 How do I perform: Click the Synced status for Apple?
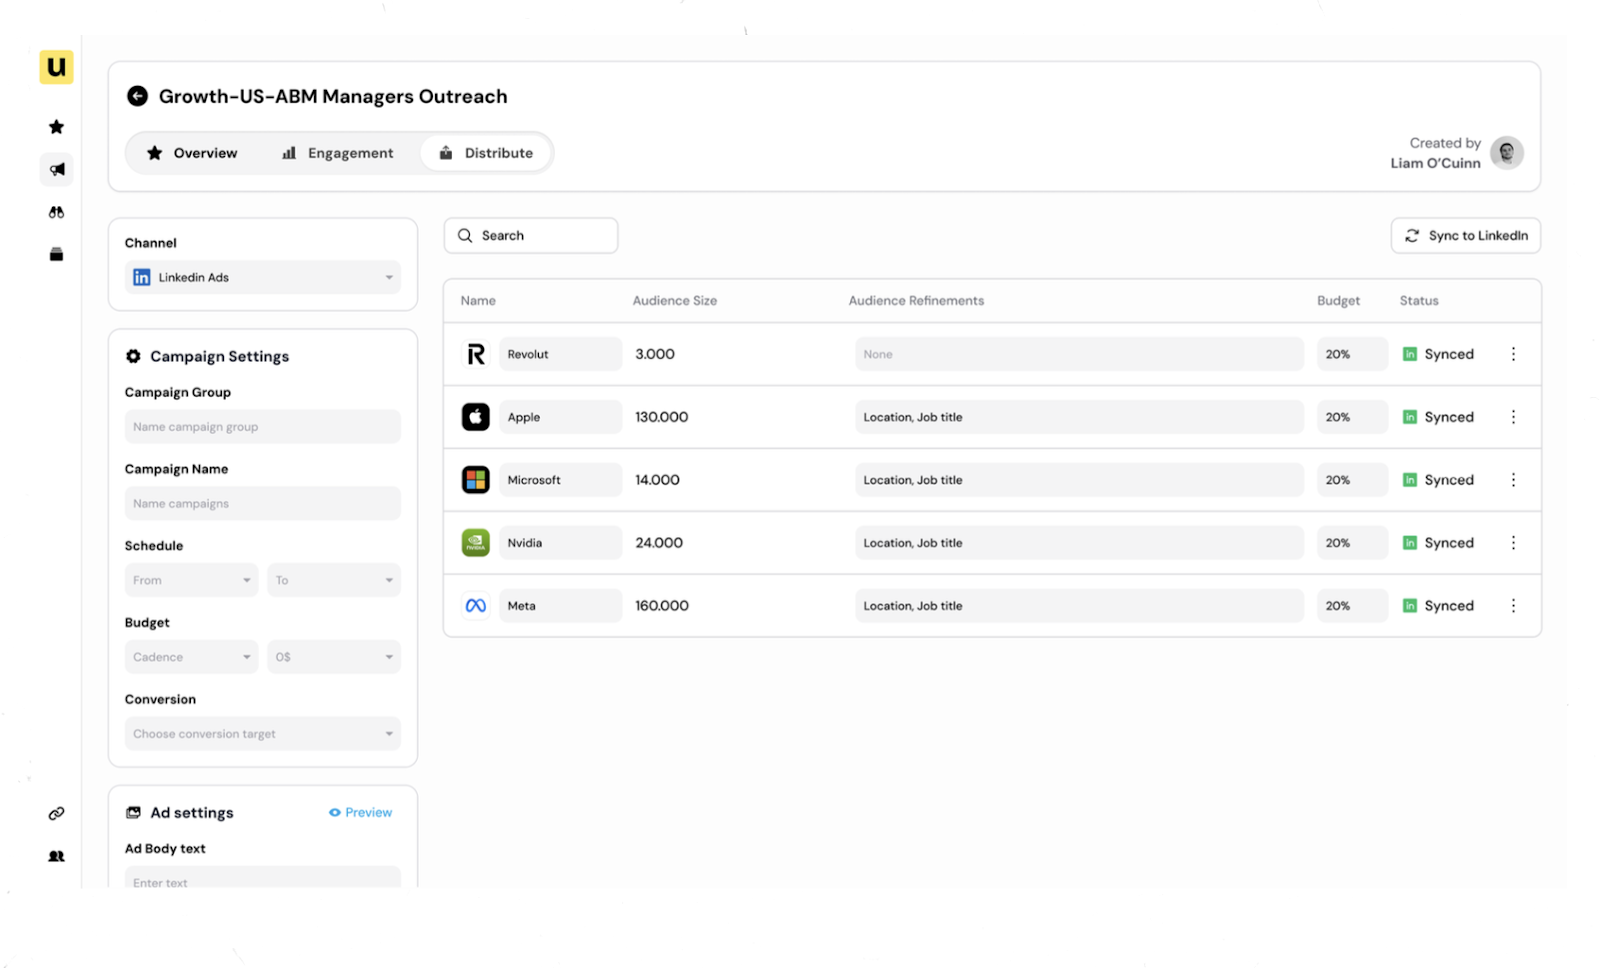[x=1438, y=417]
